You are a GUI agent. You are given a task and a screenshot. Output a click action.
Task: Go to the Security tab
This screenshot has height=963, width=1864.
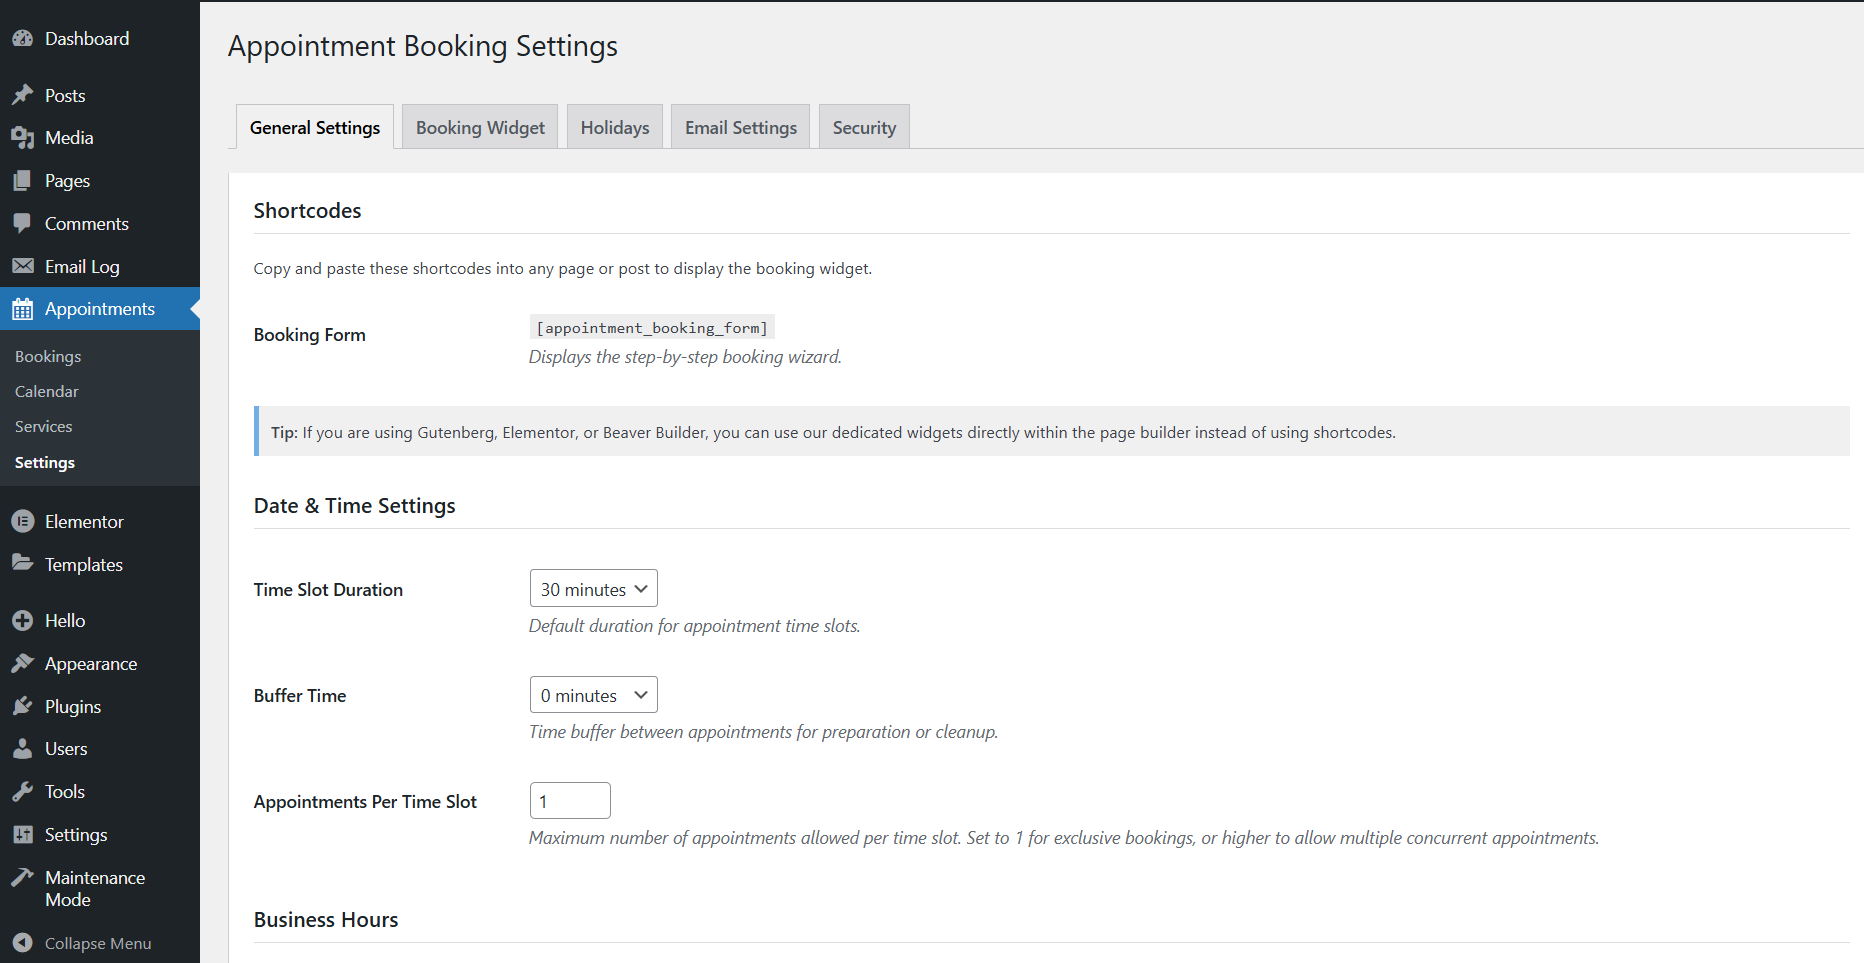pos(864,128)
